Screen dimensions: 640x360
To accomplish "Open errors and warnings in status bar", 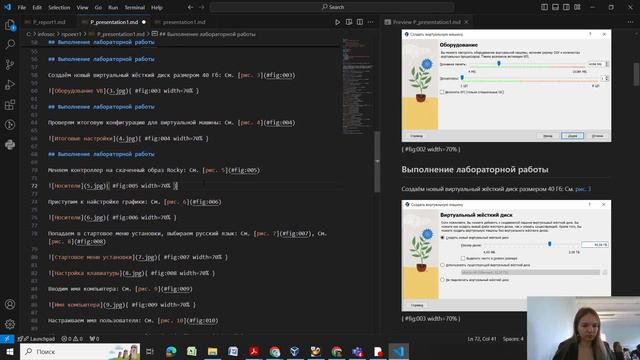I will point(72,339).
